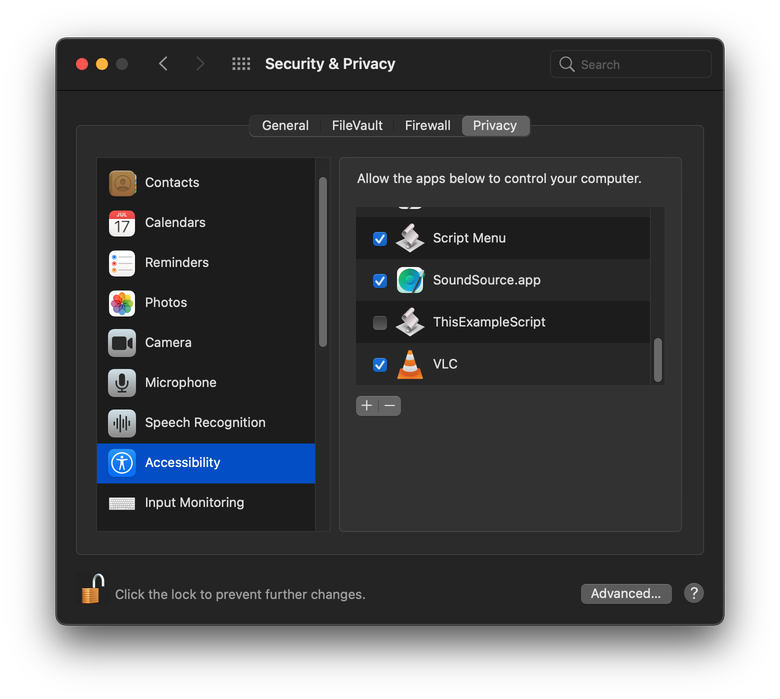780x699 pixels.
Task: Click the Photos flower icon
Action: (122, 303)
